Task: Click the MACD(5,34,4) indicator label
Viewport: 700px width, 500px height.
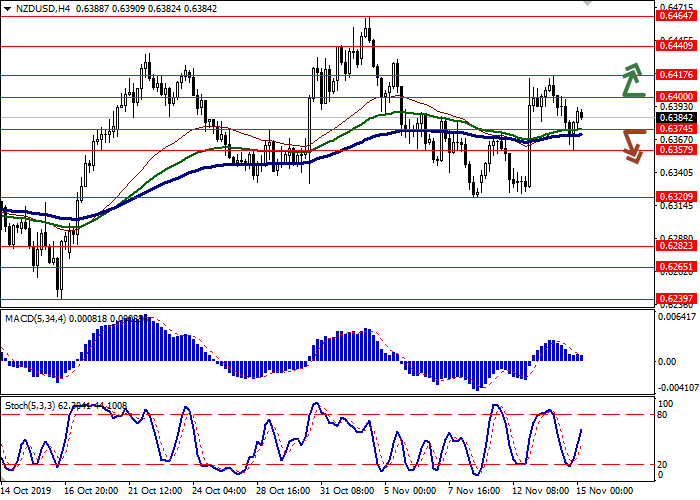Action: [34, 318]
